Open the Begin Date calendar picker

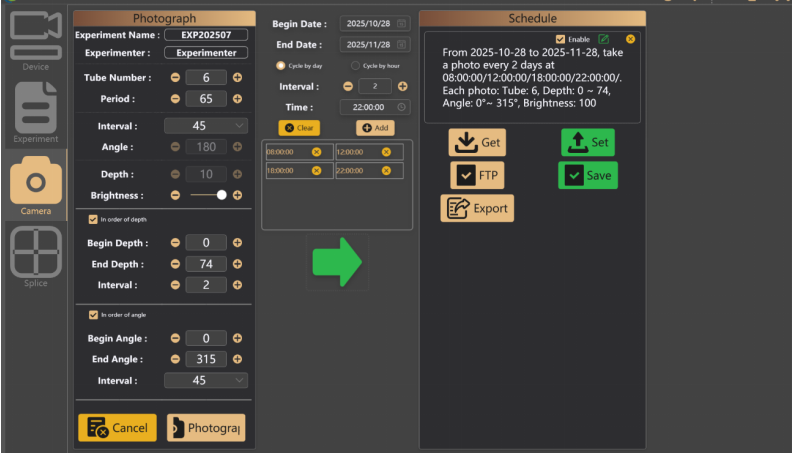[401, 23]
